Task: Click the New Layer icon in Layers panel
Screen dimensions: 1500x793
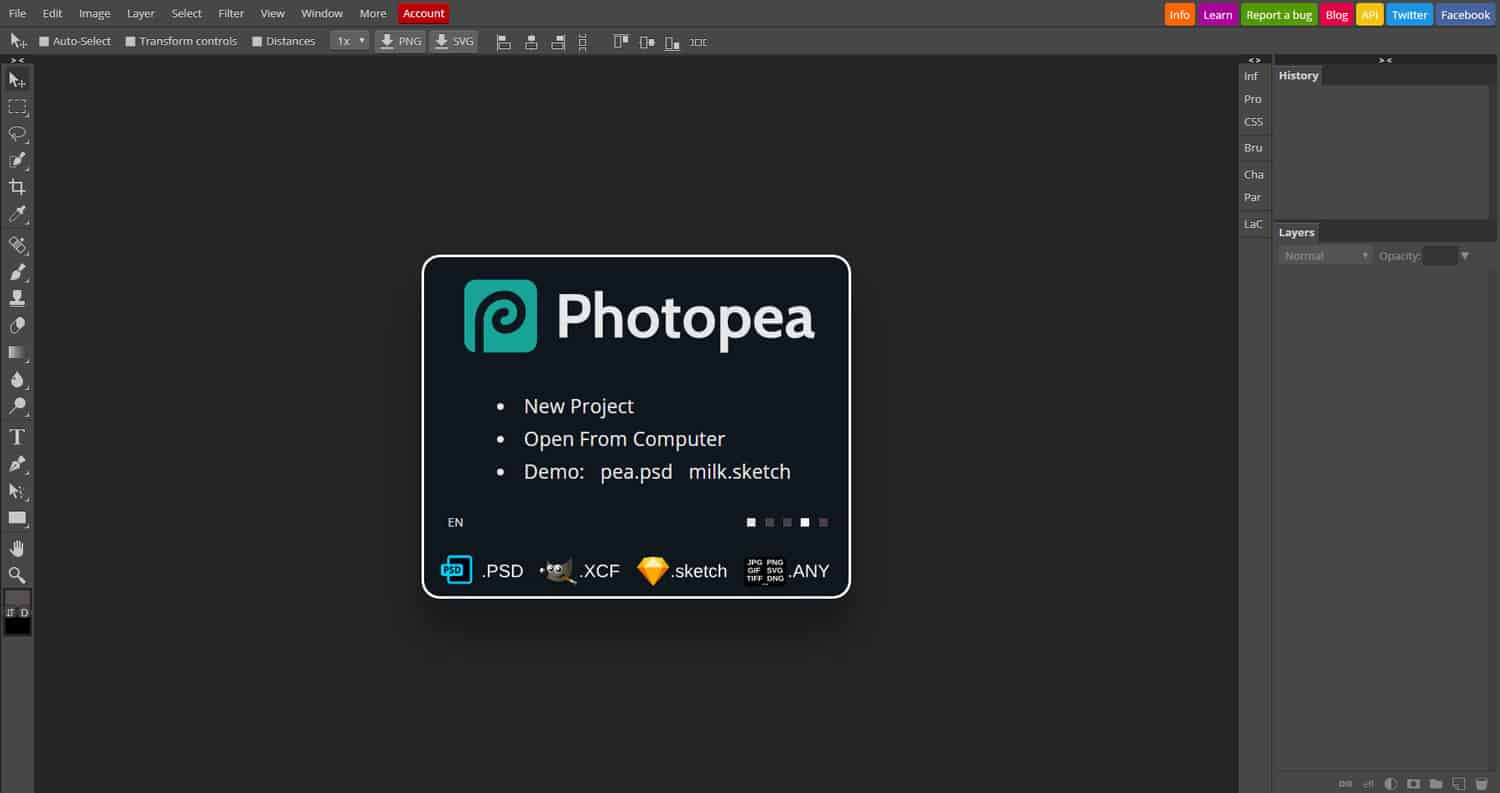Action: tap(1458, 783)
